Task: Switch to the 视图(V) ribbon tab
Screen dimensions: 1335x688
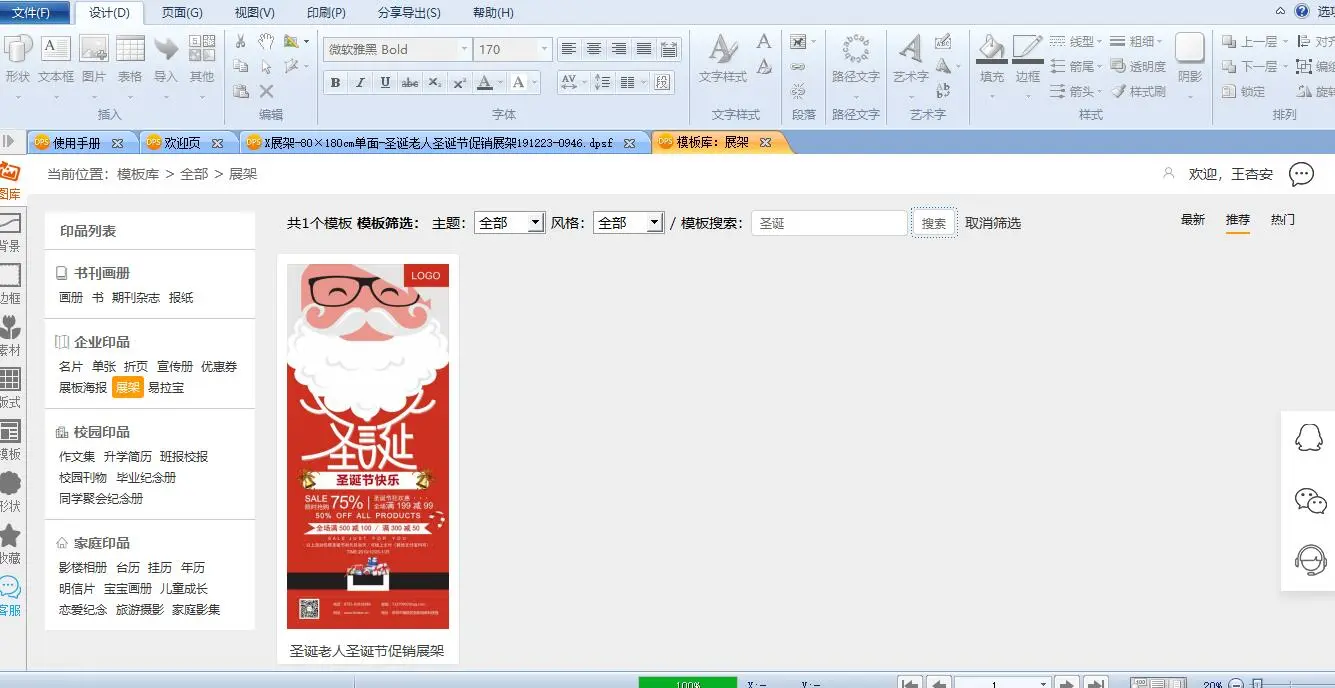Action: (x=254, y=13)
